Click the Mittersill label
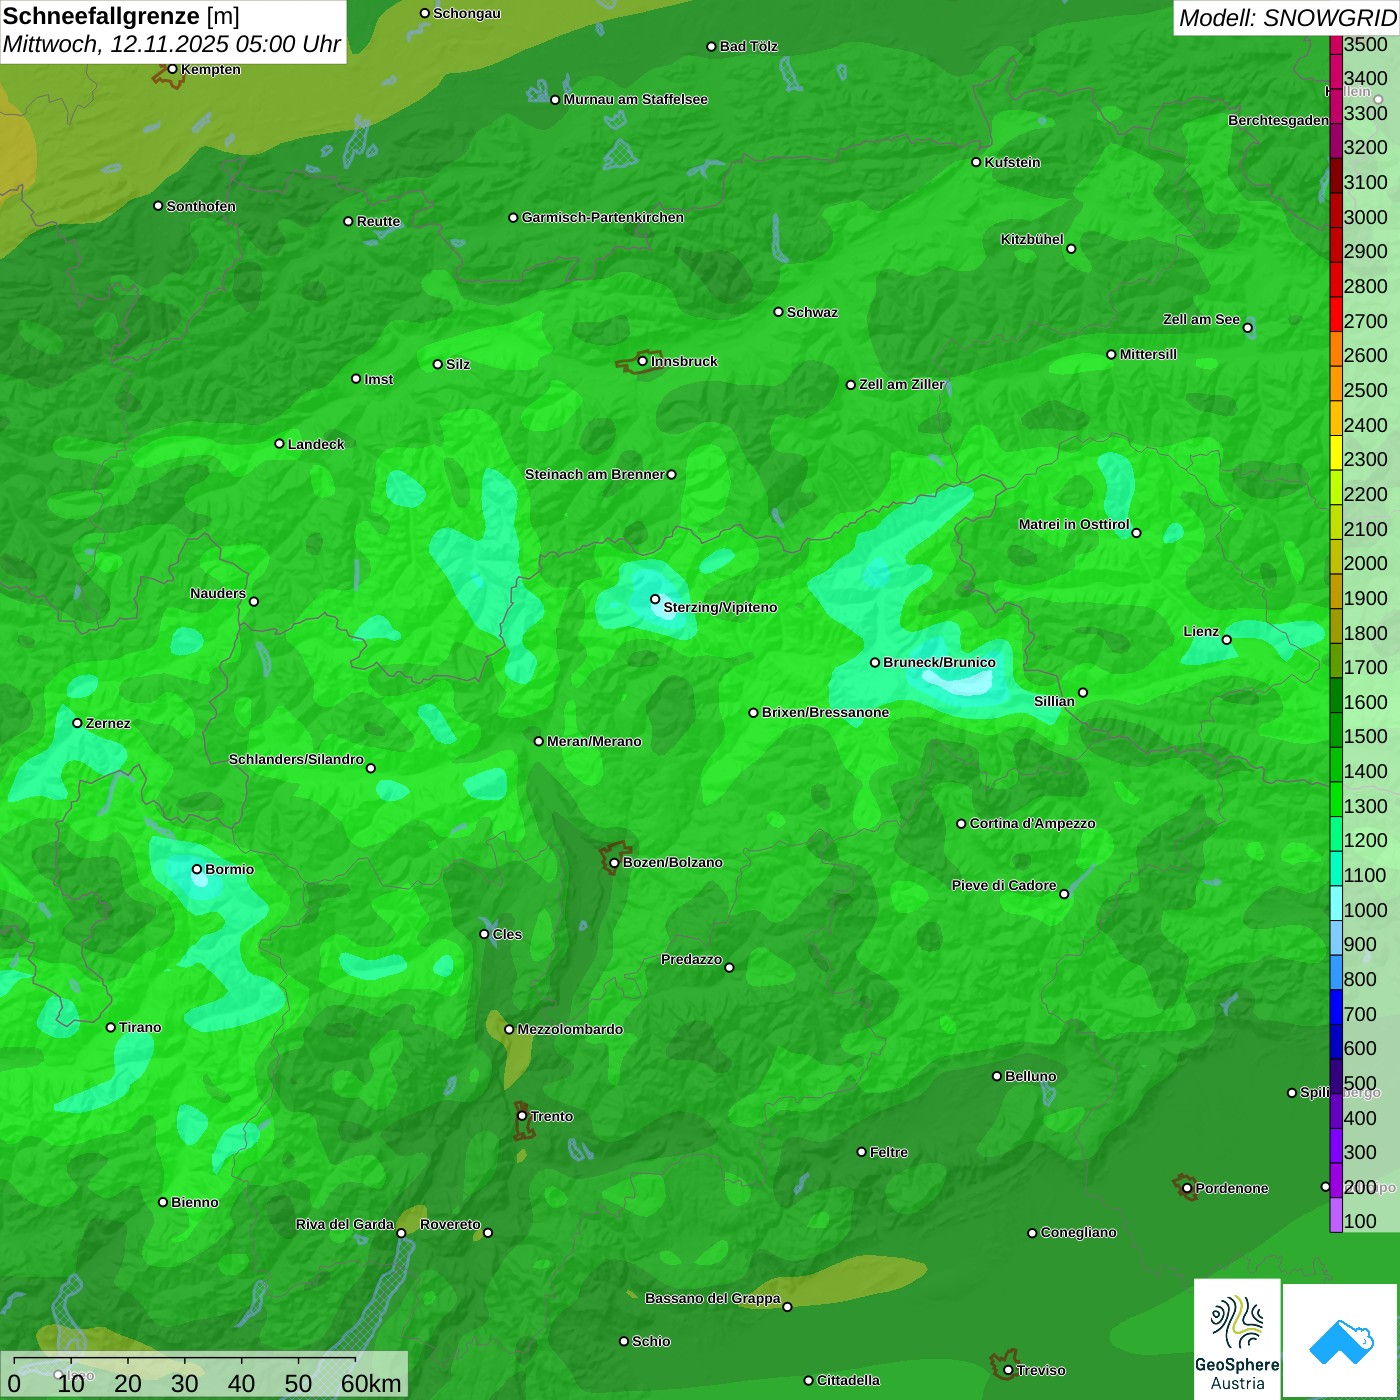The image size is (1400, 1400). pos(1148,354)
